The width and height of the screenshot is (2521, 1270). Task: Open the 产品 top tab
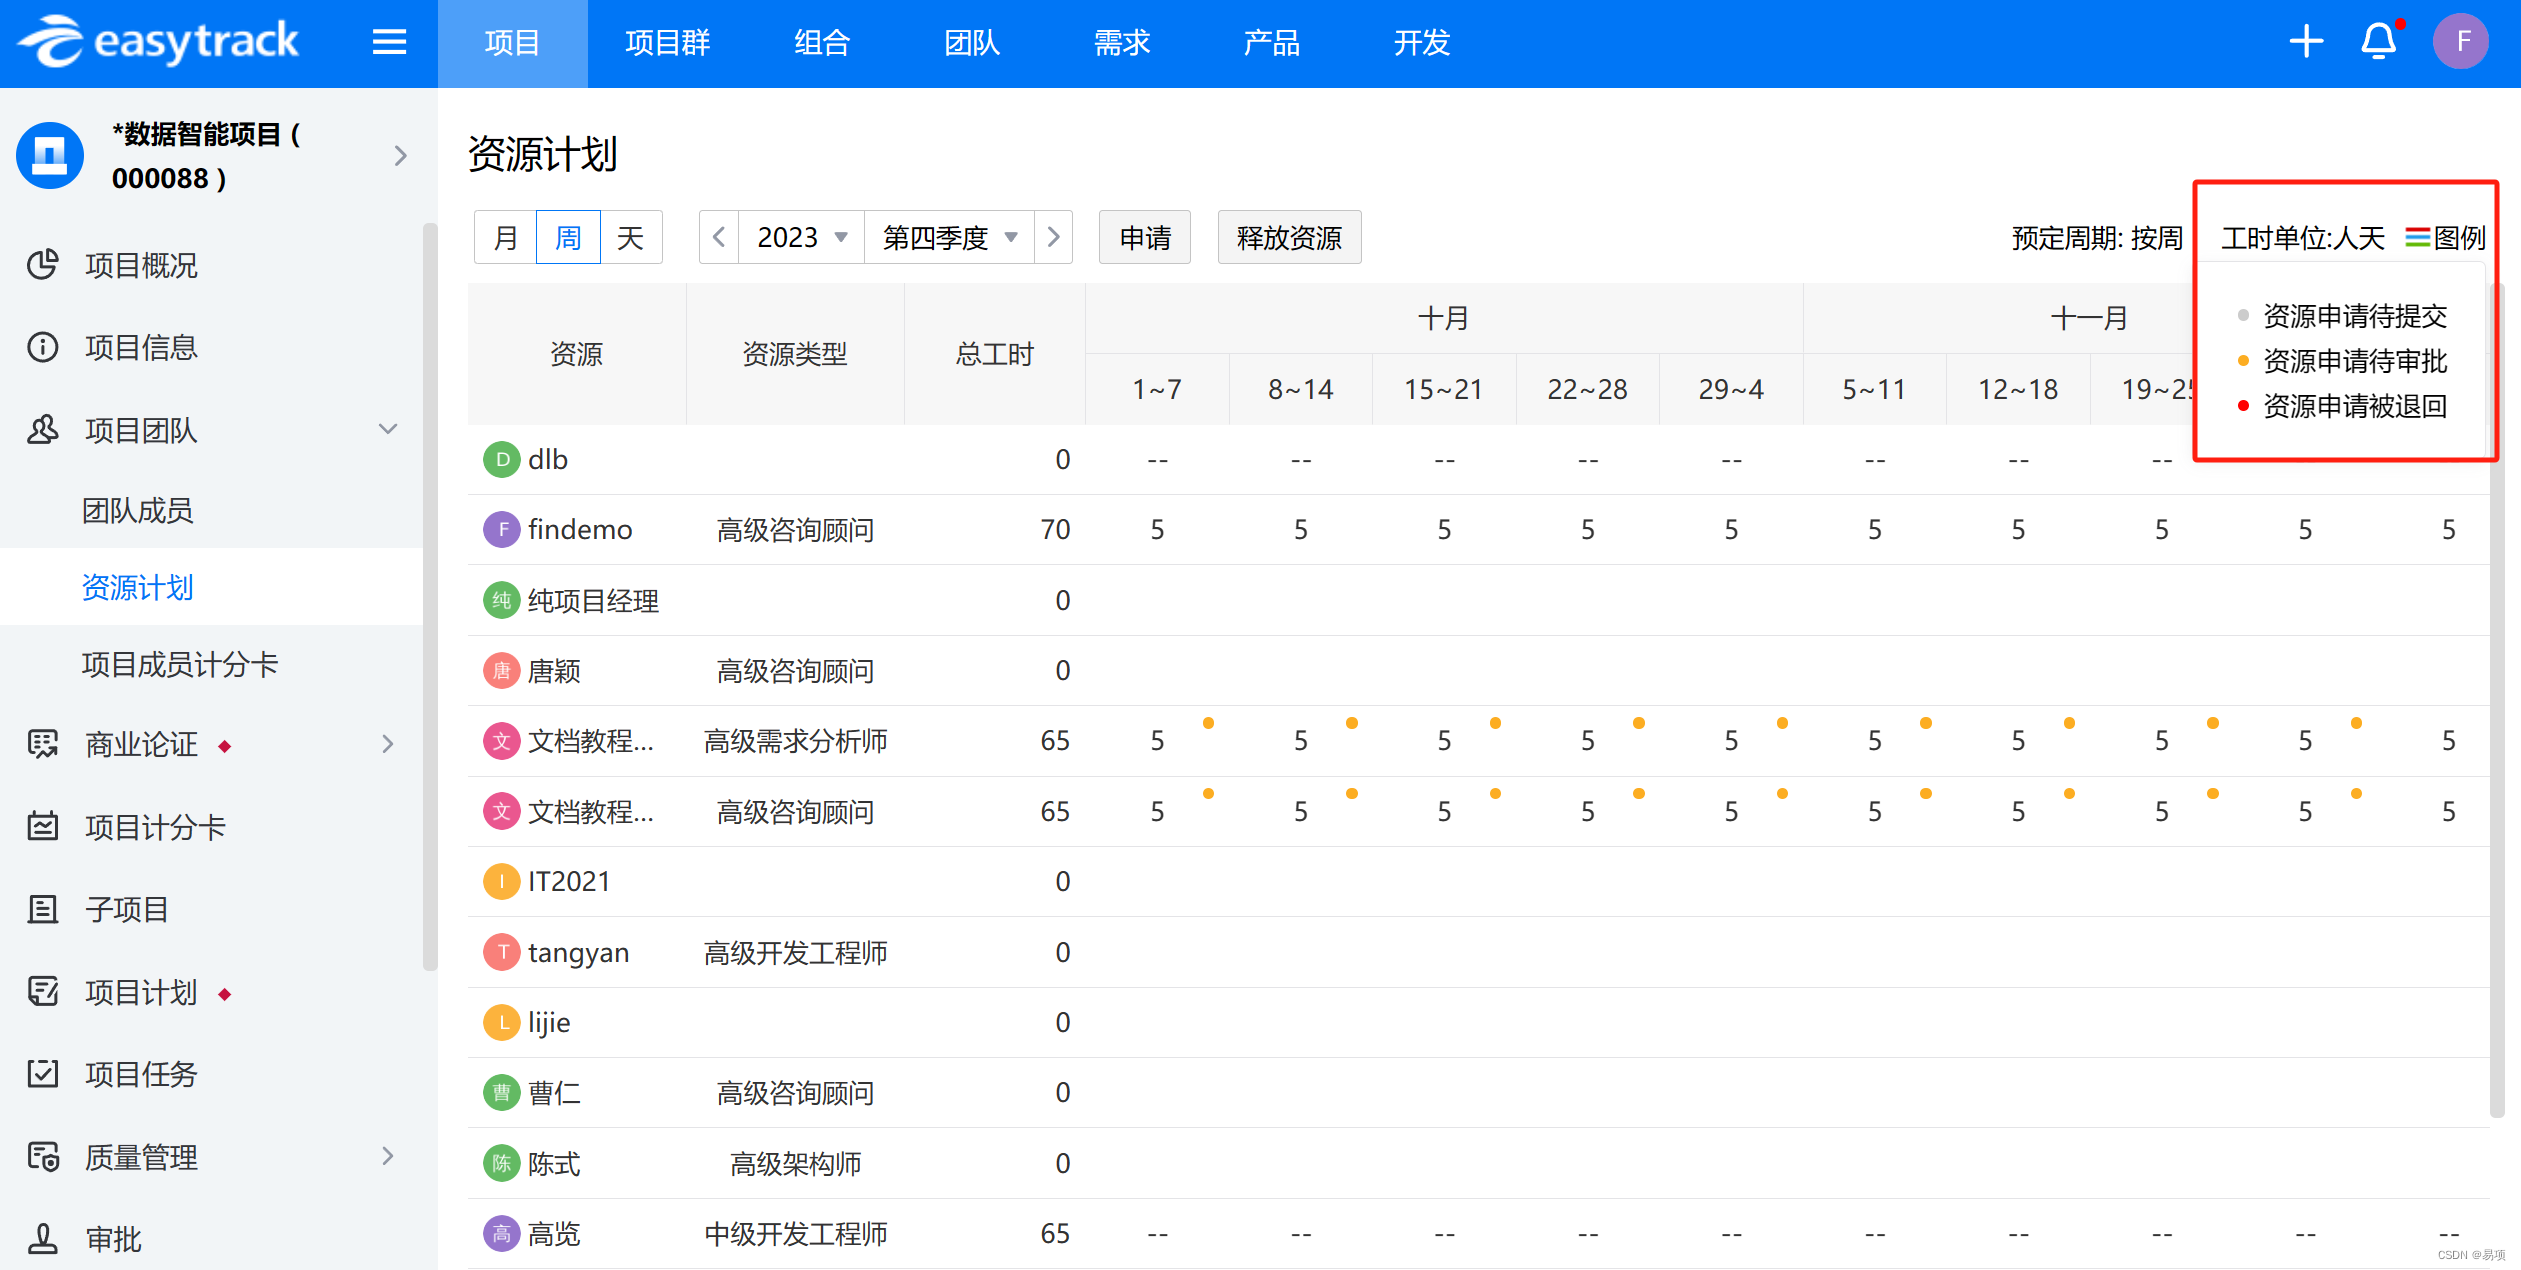[x=1272, y=43]
